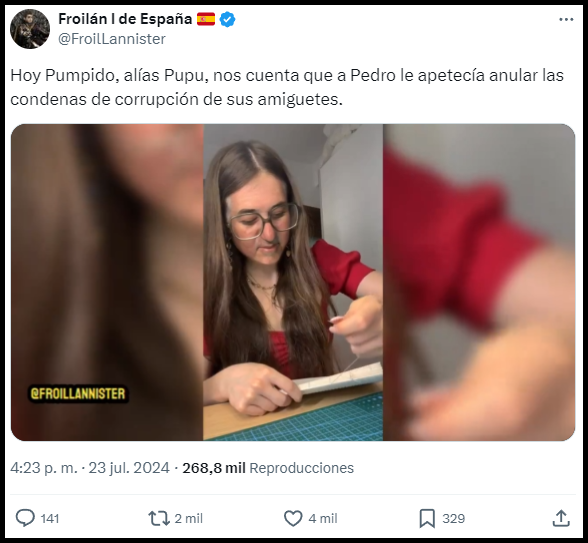The image size is (588, 543).
Task: Click the share upload icon
Action: click(x=561, y=518)
